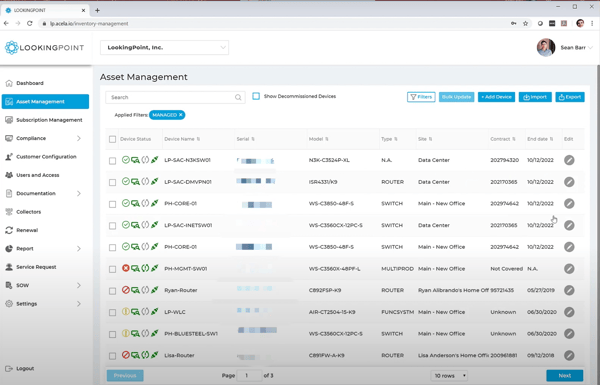Toggle the select-all header checkbox
Image resolution: width=600 pixels, height=385 pixels.
coord(112,139)
